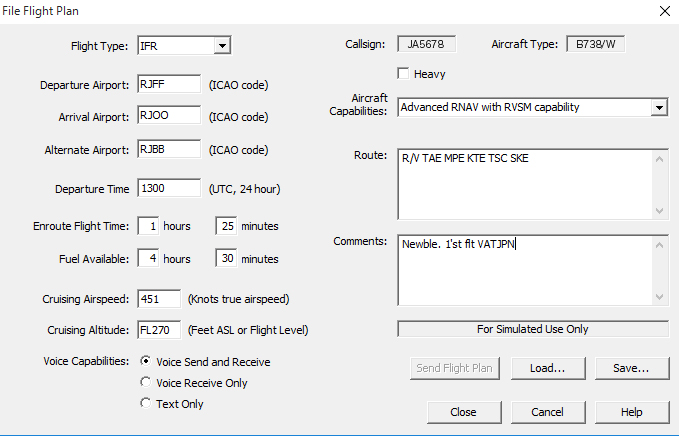
Task: Click the Close button at bottom
Action: tap(464, 412)
